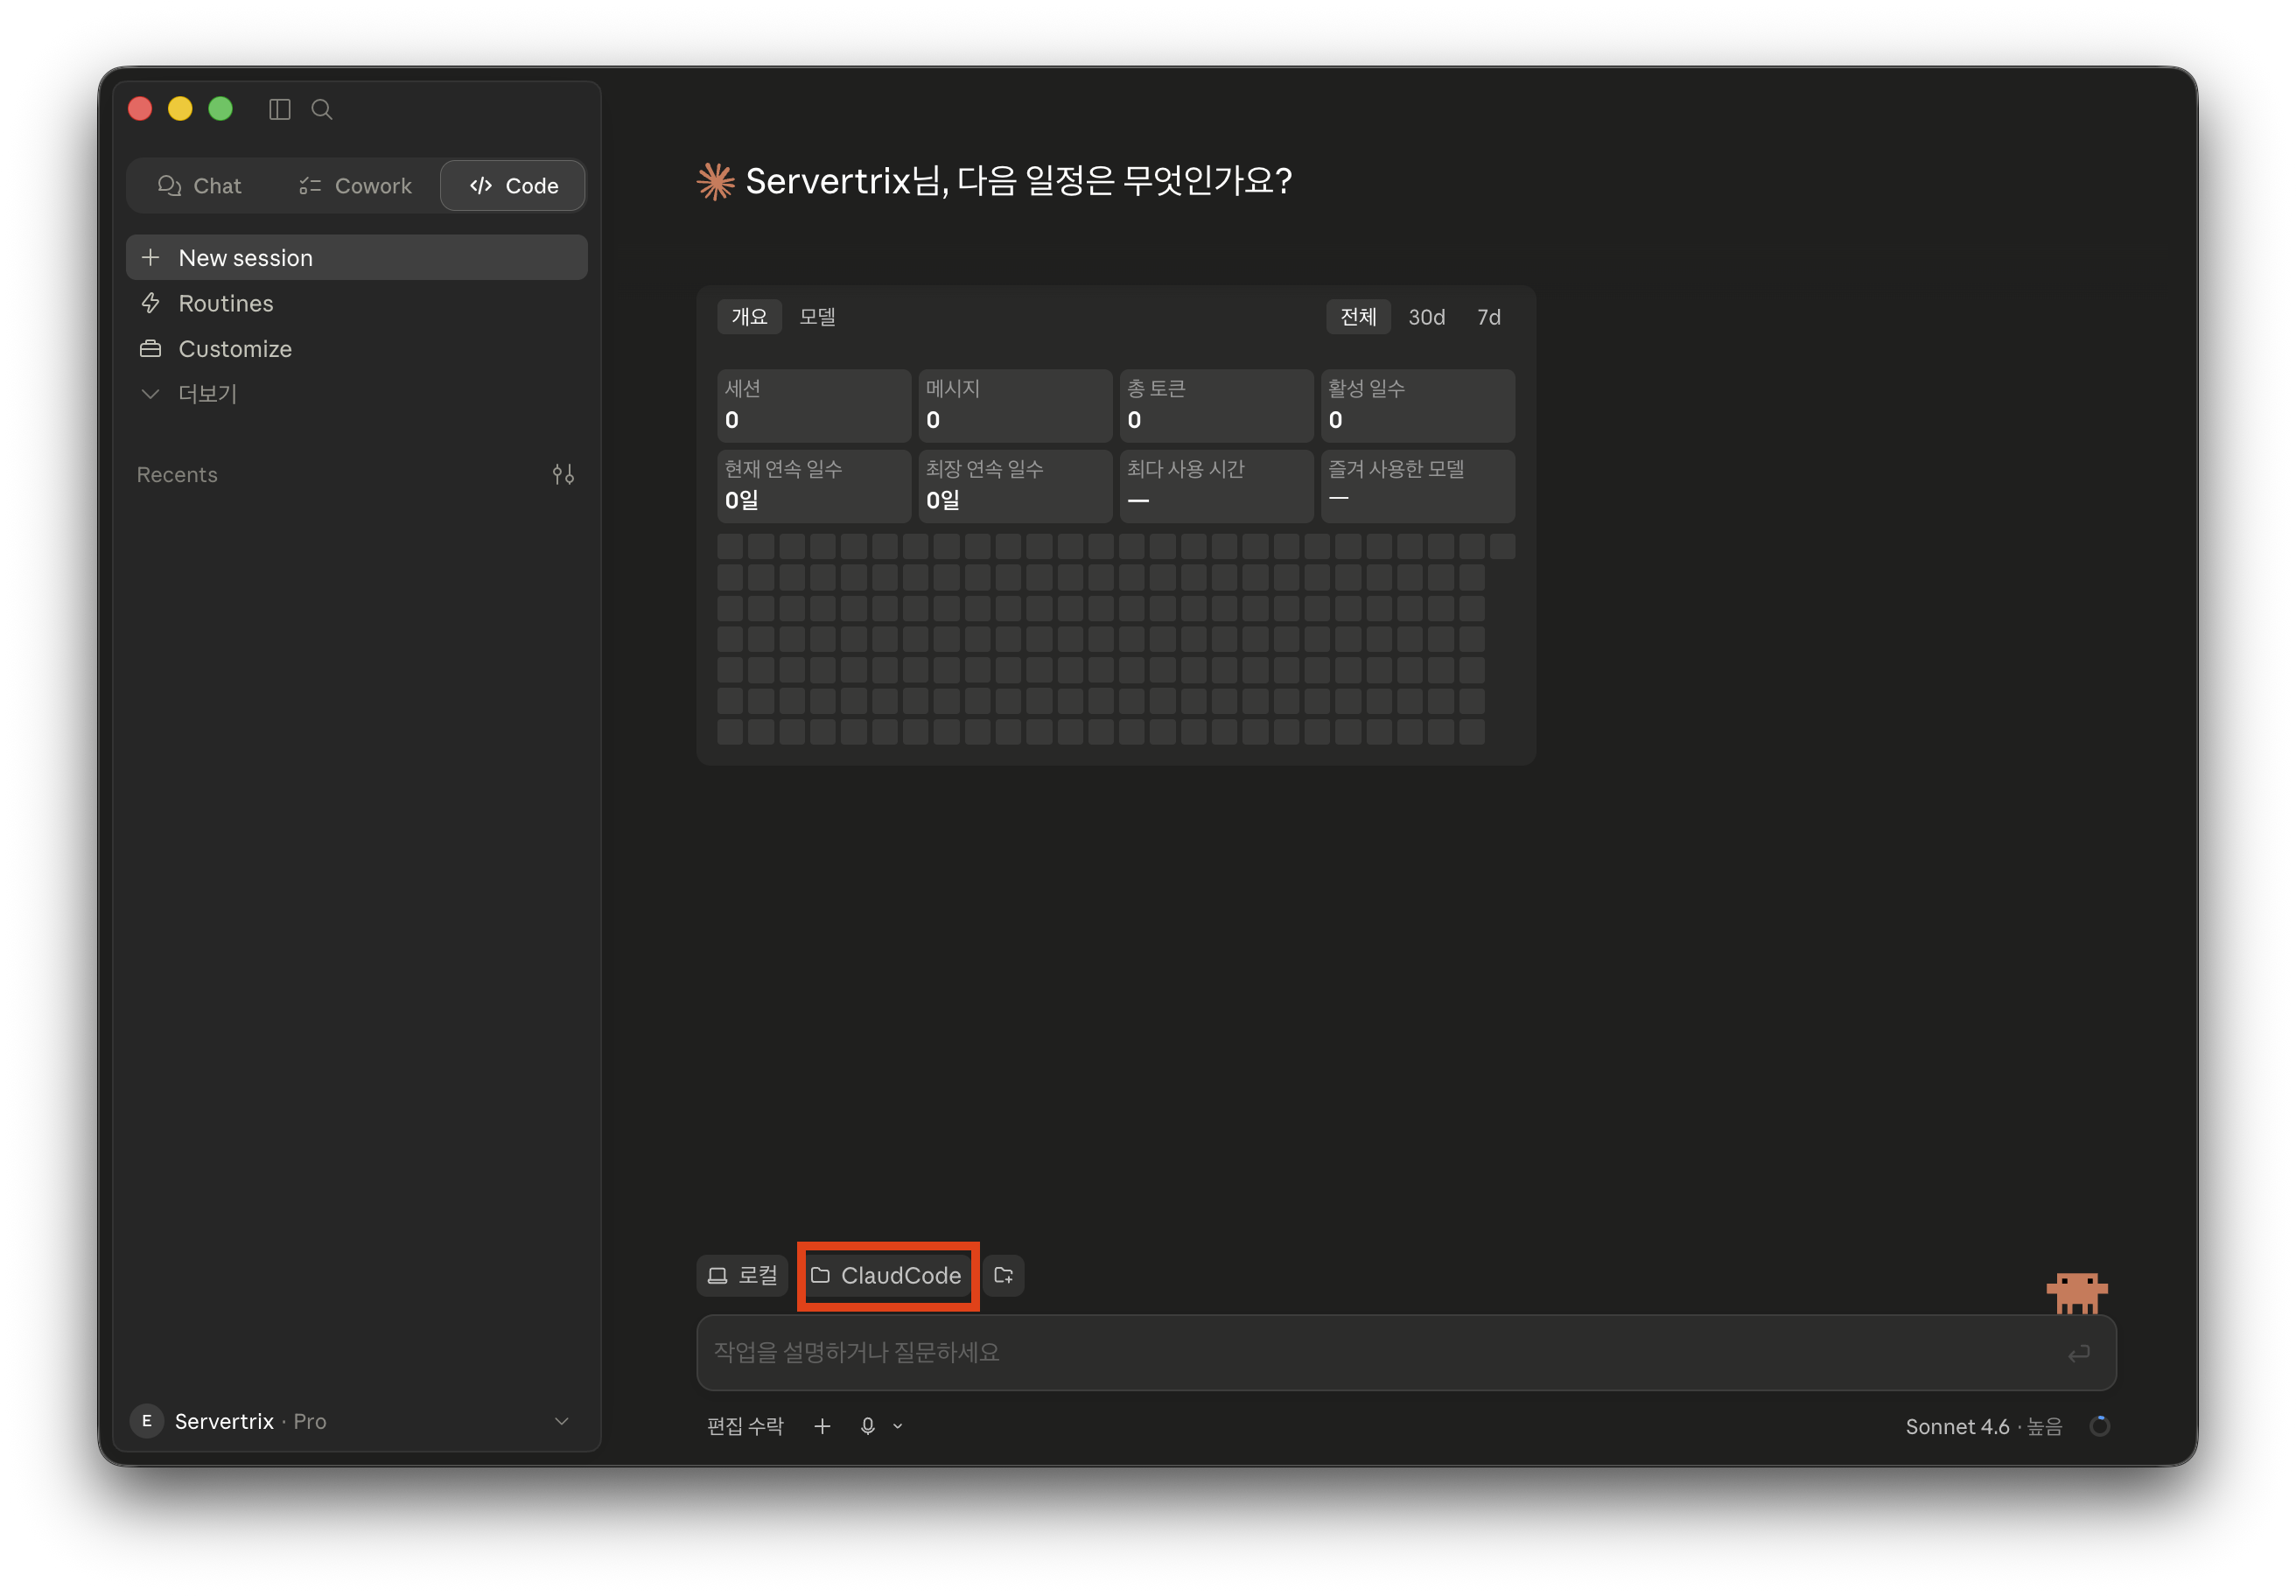Set the time range to 30d

pos(1426,317)
